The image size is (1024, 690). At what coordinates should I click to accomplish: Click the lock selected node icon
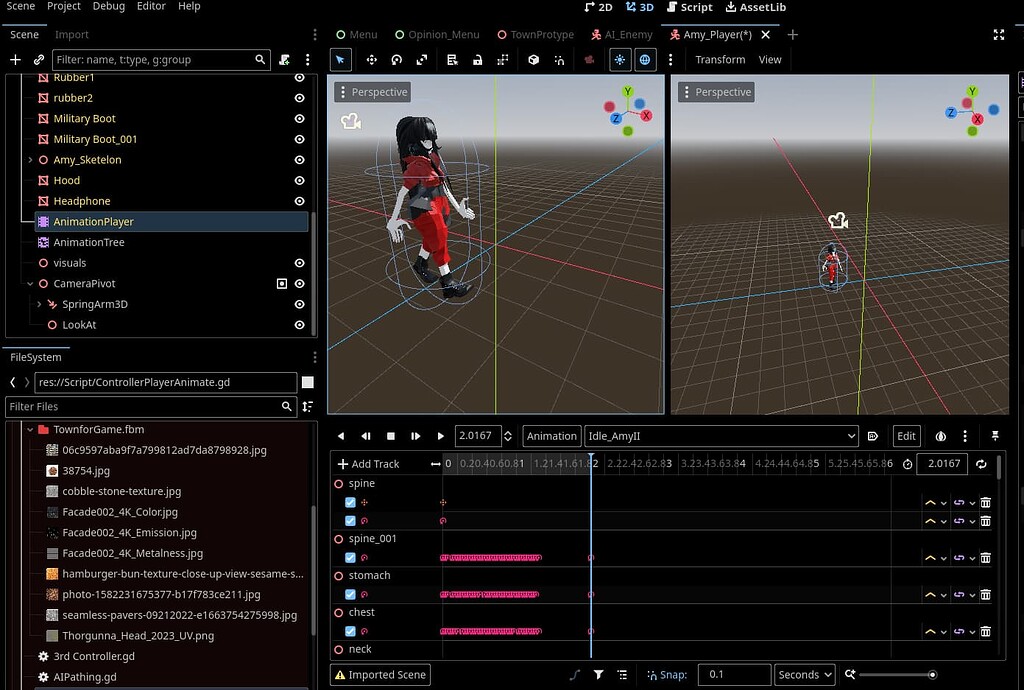[x=477, y=59]
